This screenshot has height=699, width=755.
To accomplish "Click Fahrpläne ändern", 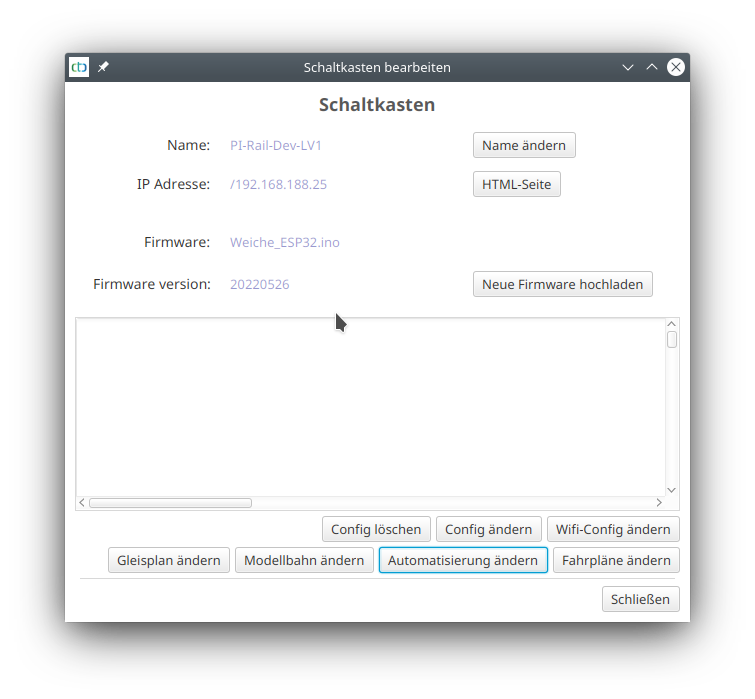I will point(616,560).
